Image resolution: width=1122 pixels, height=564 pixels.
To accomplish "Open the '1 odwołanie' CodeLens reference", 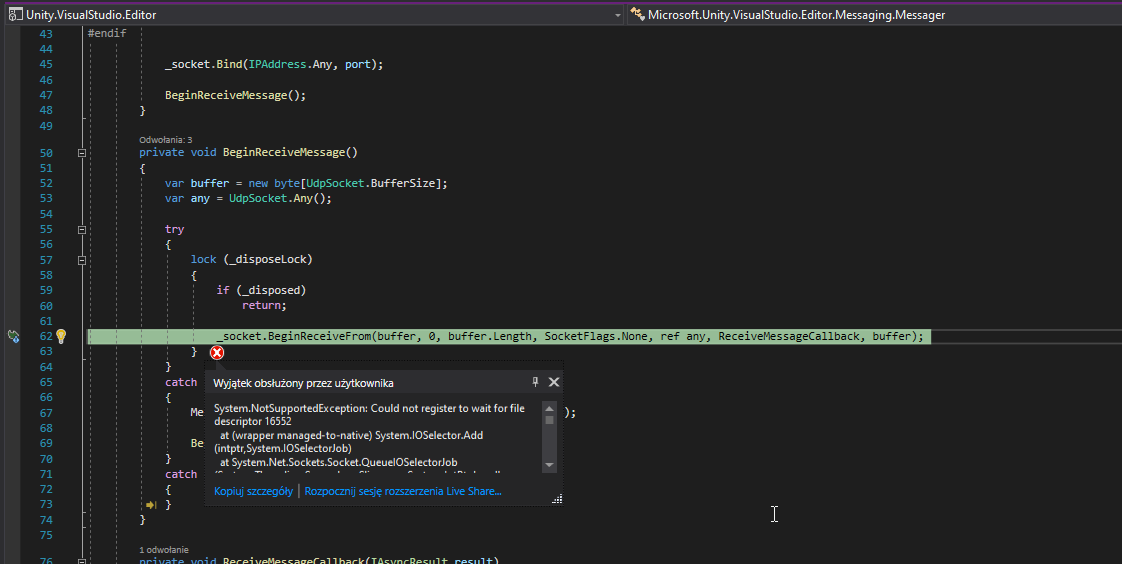I will pyautogui.click(x=164, y=550).
